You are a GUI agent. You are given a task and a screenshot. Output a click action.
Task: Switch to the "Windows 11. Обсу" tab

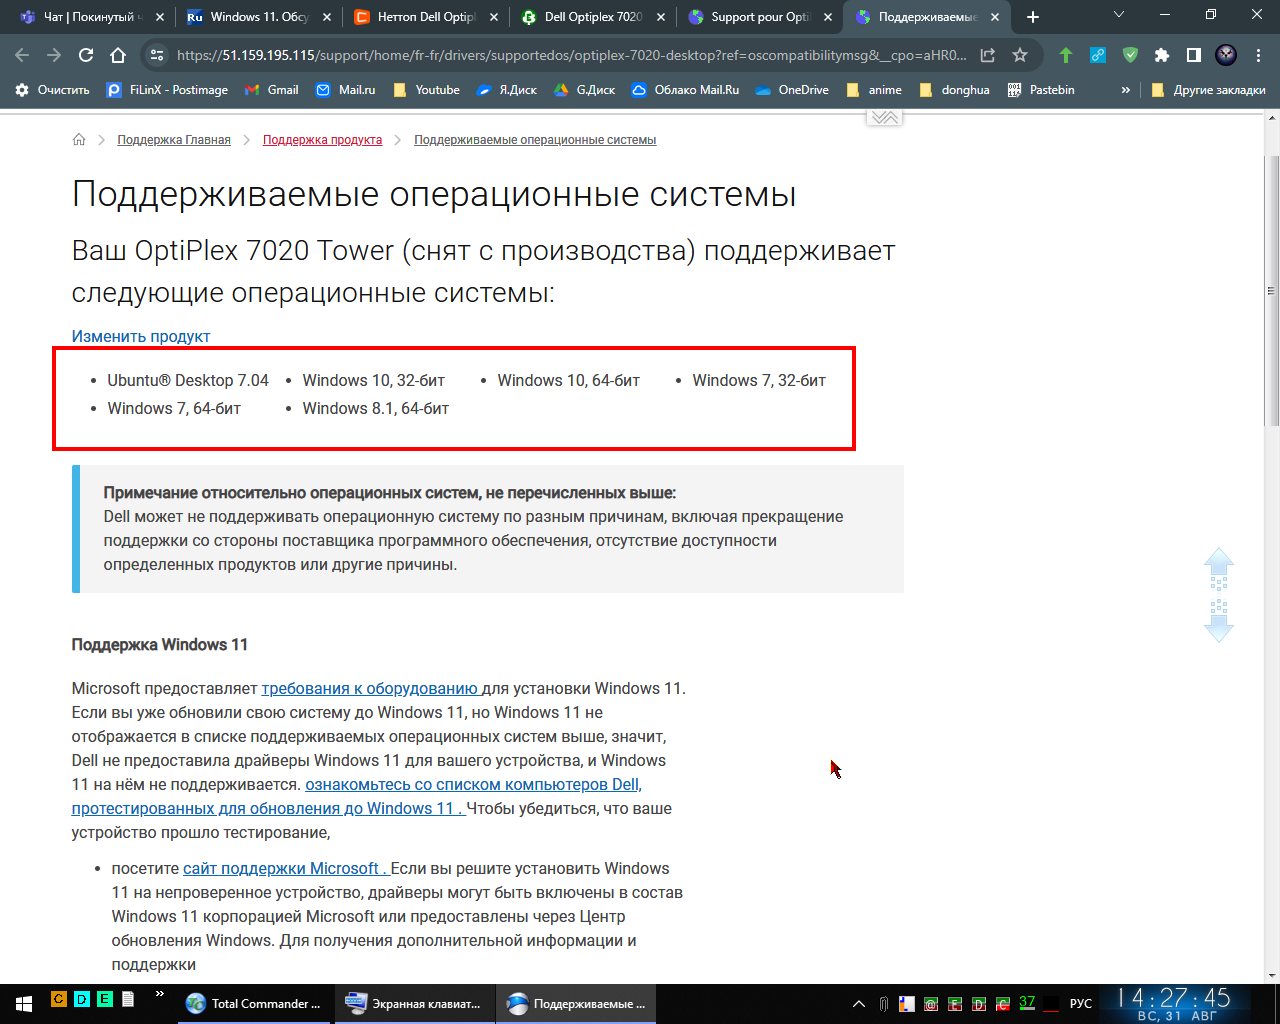click(258, 17)
